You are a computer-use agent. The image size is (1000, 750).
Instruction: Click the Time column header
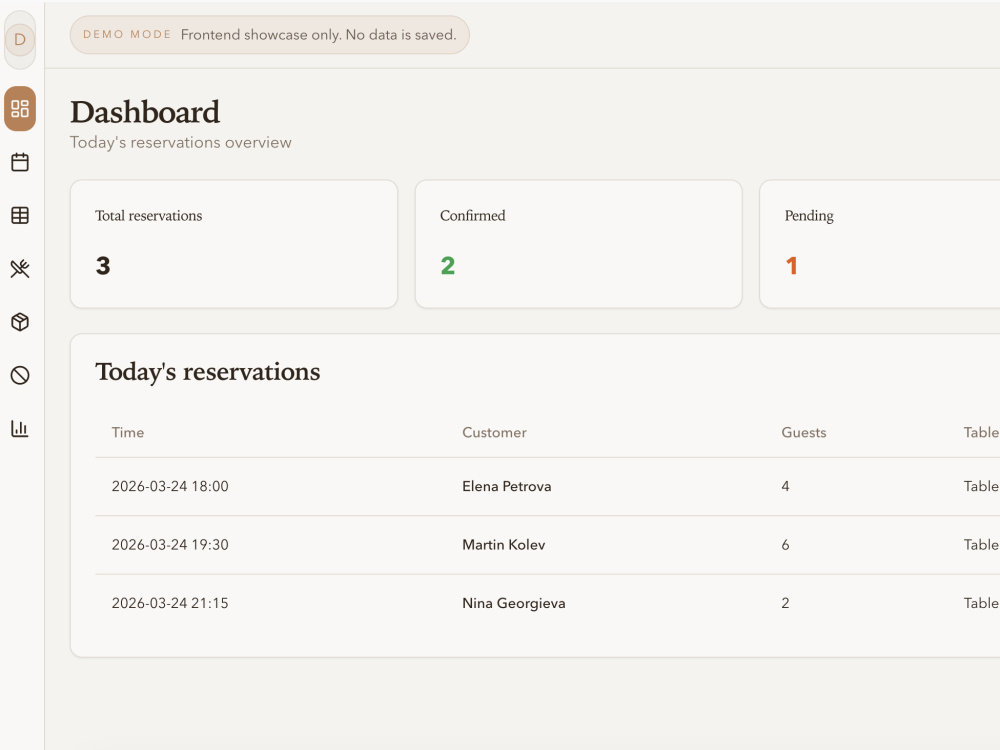[128, 432]
